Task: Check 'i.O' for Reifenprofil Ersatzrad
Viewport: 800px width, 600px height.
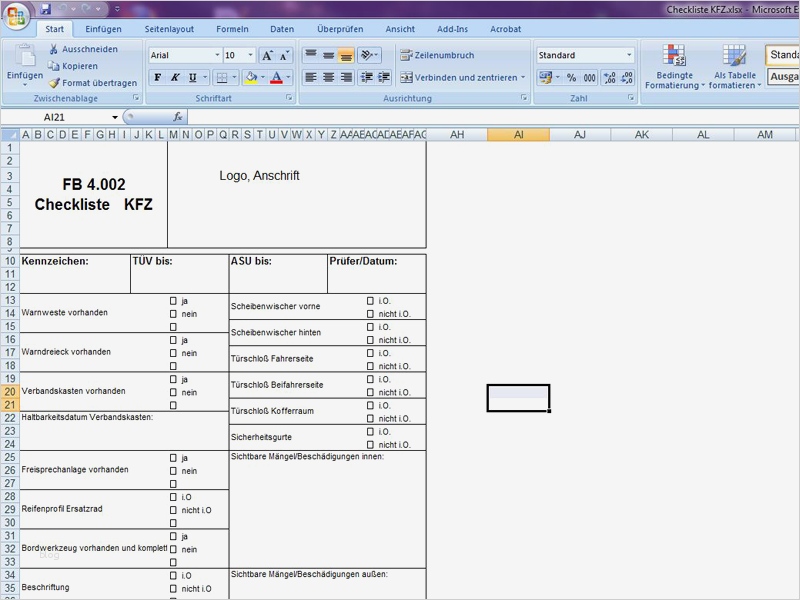Action: (x=173, y=497)
